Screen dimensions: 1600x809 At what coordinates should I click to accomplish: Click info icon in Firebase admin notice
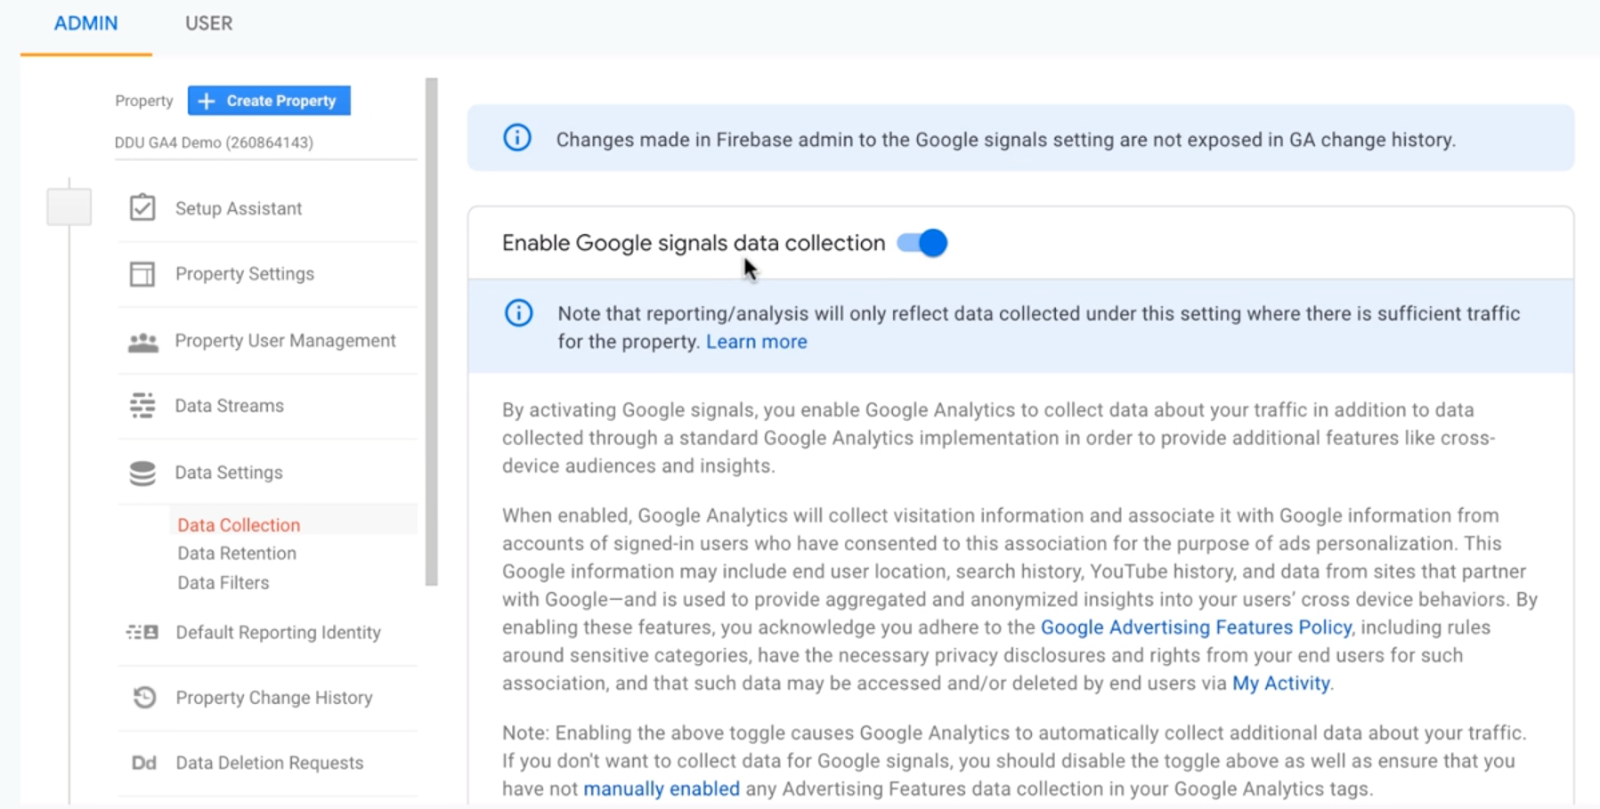coord(517,138)
